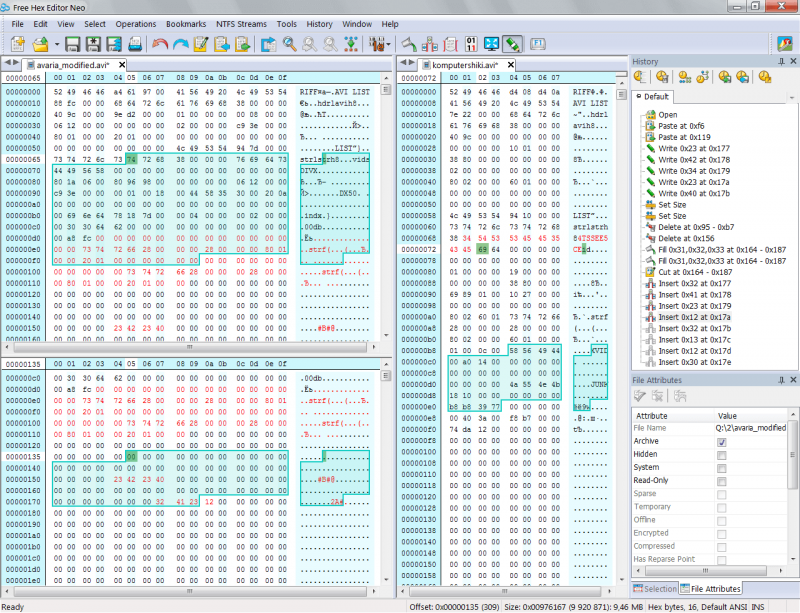This screenshot has height=613, width=800.
Task: Click the Export toolbar icon
Action: pos(268,44)
